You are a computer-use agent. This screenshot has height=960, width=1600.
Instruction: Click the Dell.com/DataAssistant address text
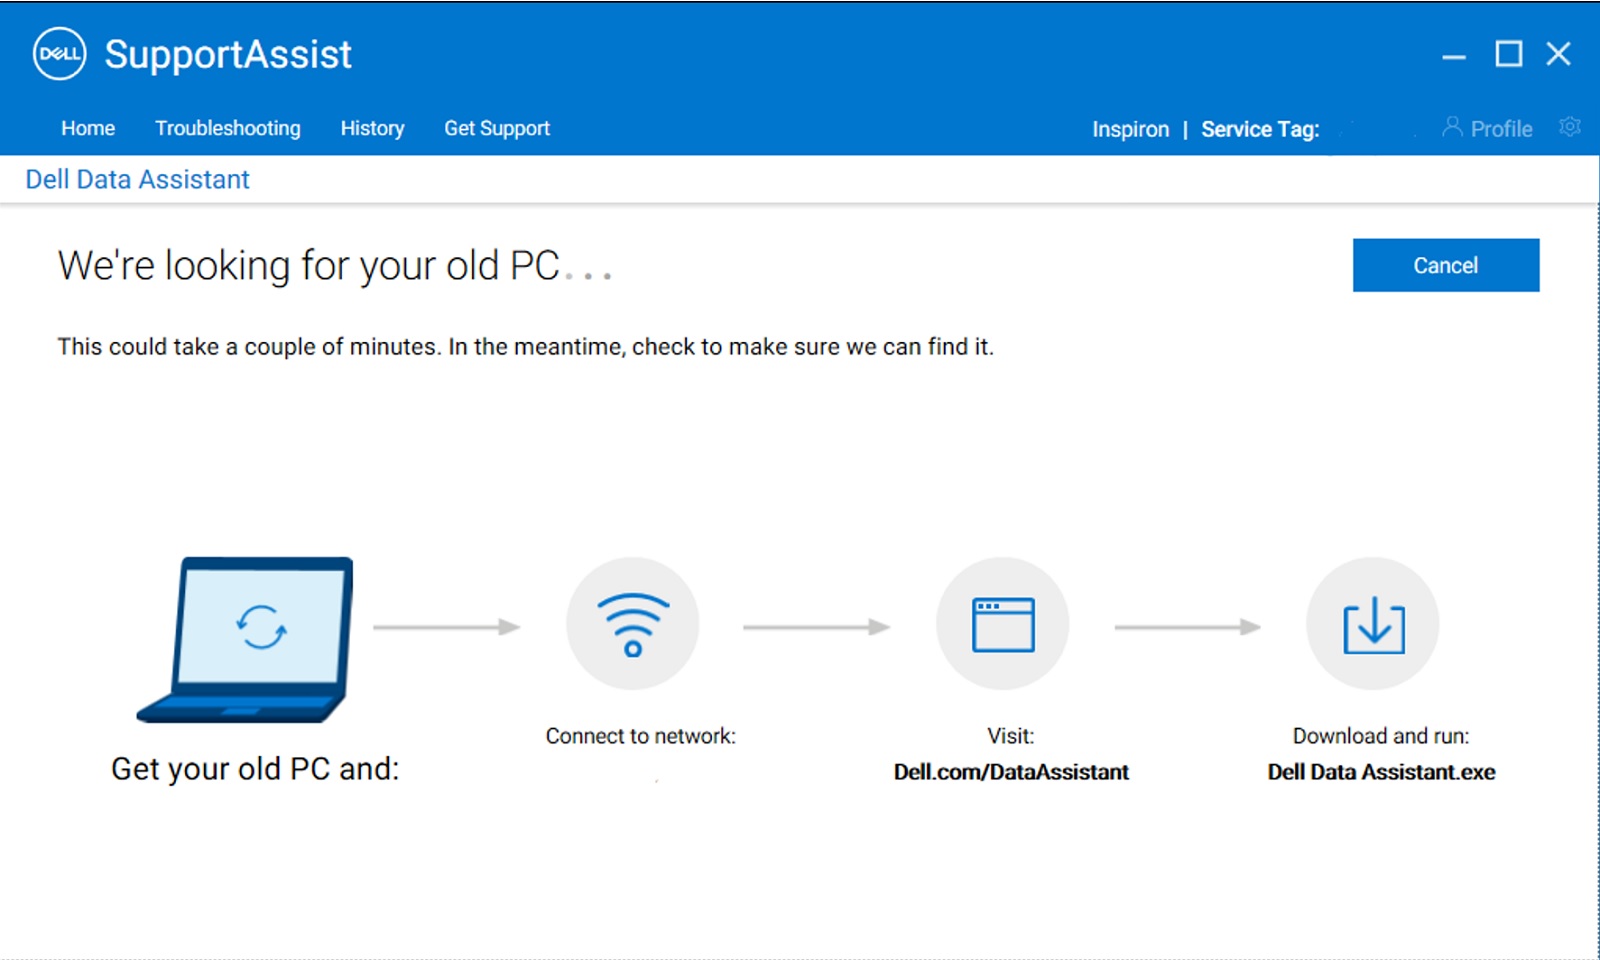(1011, 772)
